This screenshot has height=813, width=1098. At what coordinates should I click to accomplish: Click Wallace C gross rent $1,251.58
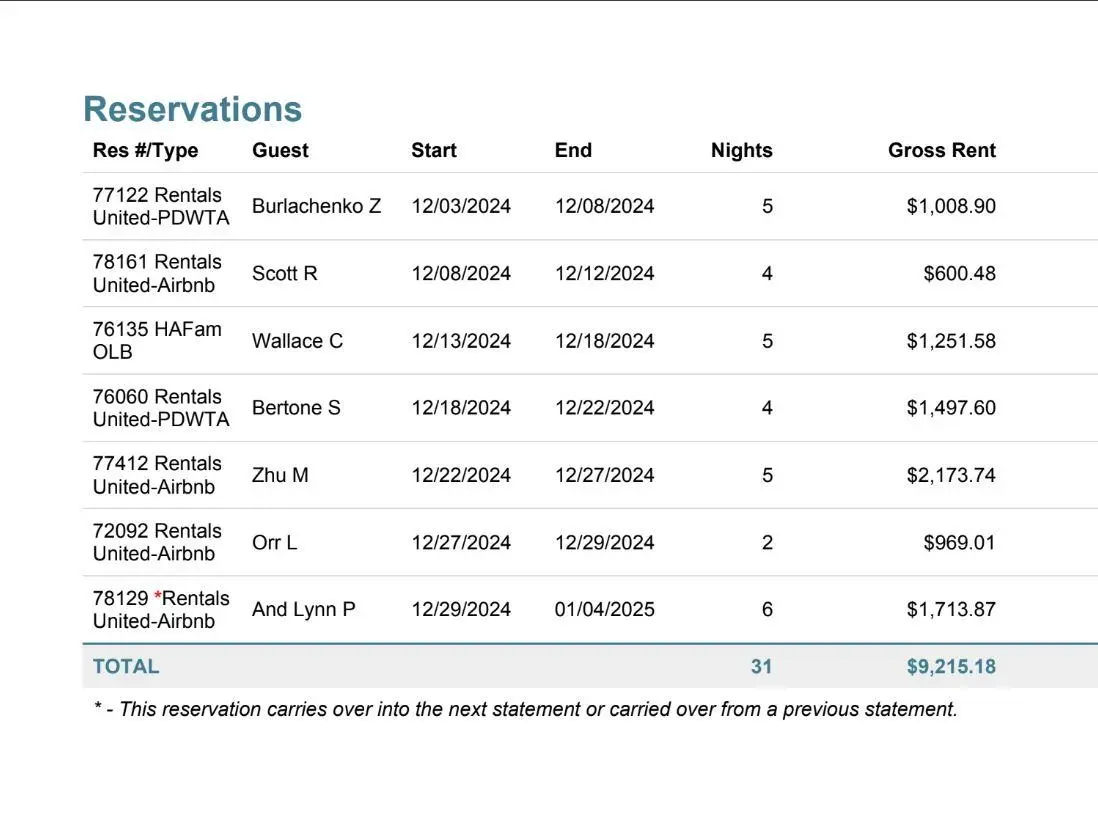tap(951, 341)
